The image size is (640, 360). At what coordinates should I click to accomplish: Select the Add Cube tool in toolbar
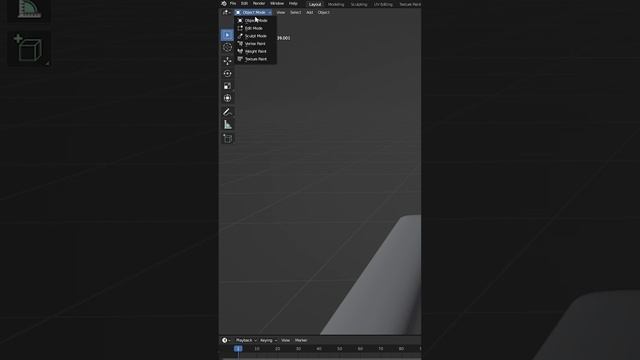227,138
